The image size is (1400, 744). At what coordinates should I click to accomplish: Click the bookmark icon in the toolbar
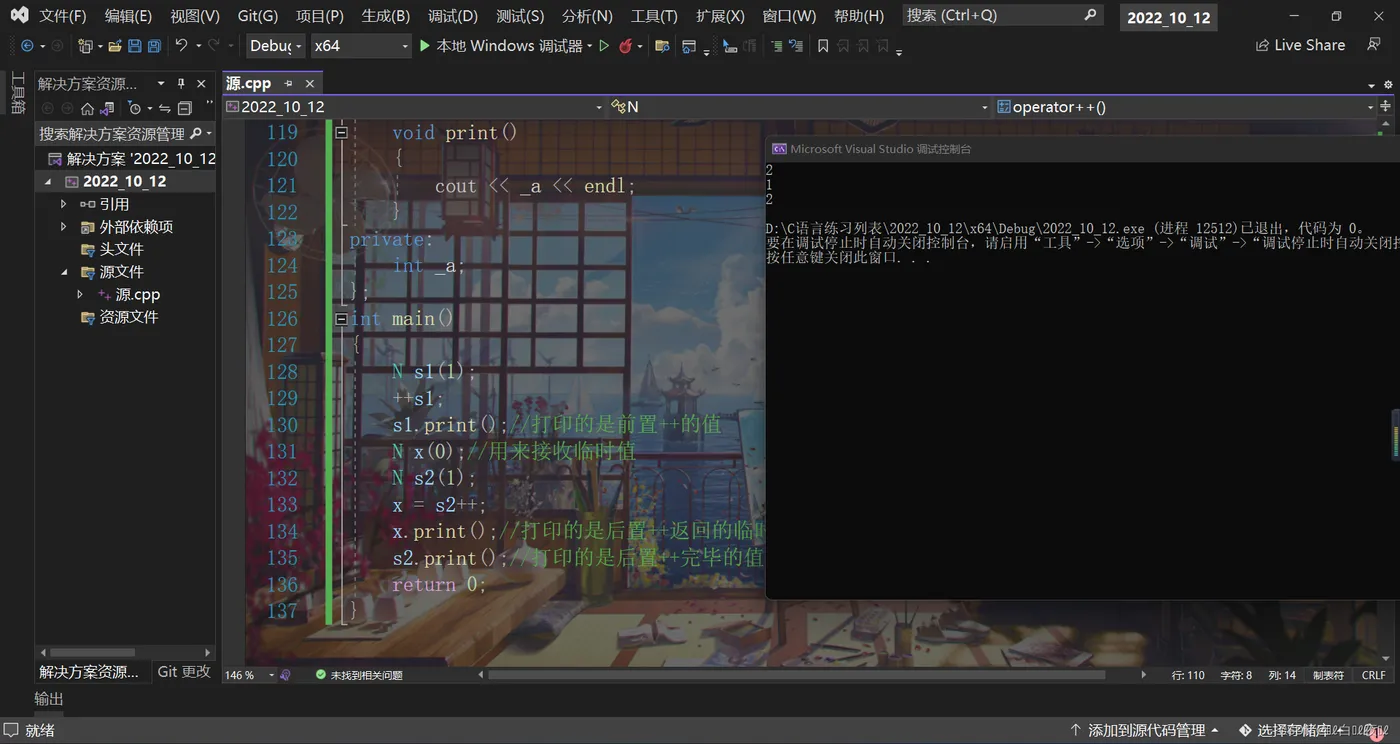click(x=823, y=46)
